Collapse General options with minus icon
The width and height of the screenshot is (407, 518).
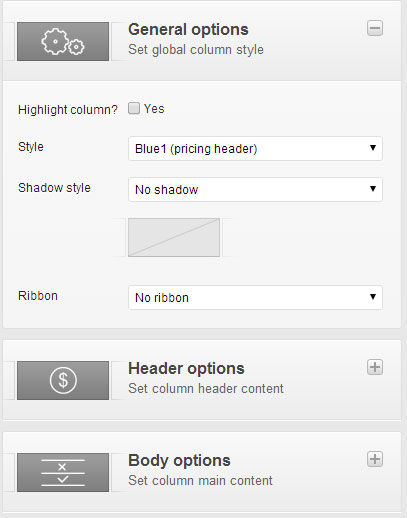pyautogui.click(x=375, y=28)
